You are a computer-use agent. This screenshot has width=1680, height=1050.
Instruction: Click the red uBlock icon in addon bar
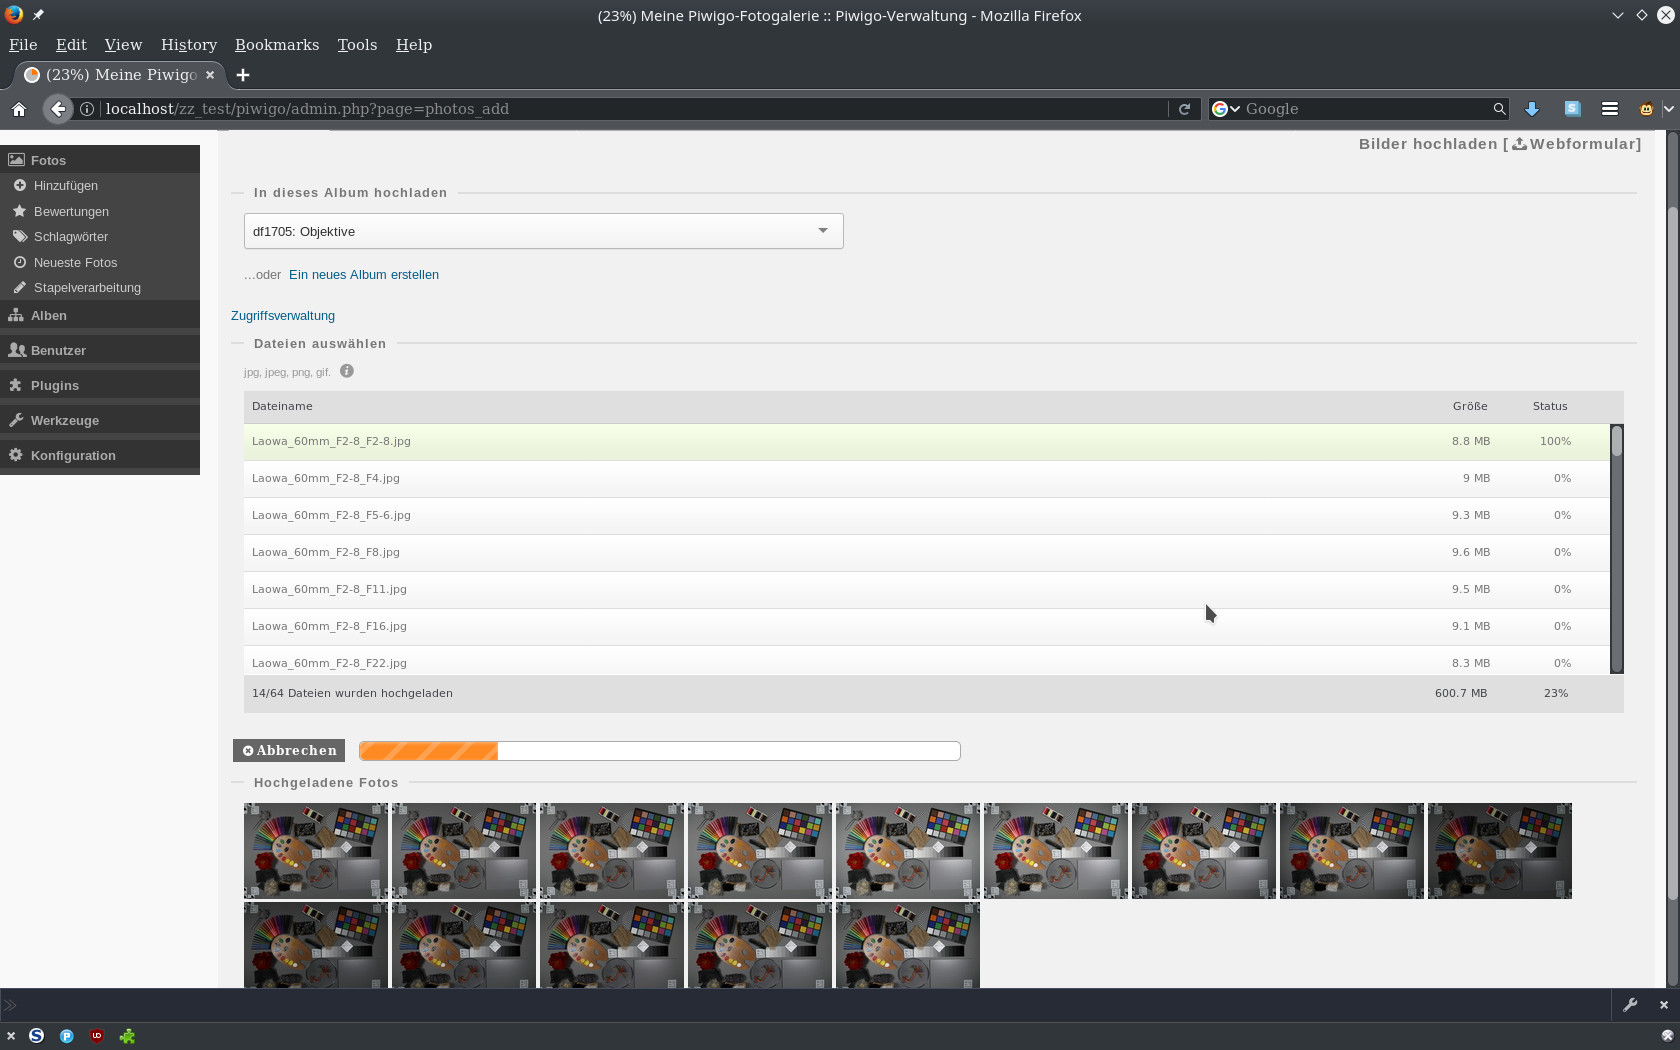click(x=97, y=1036)
